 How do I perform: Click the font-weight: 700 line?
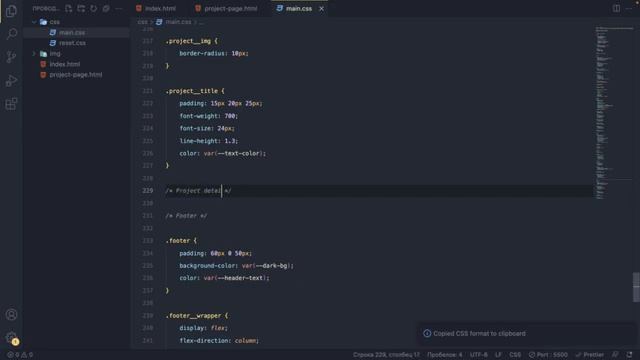tap(208, 116)
